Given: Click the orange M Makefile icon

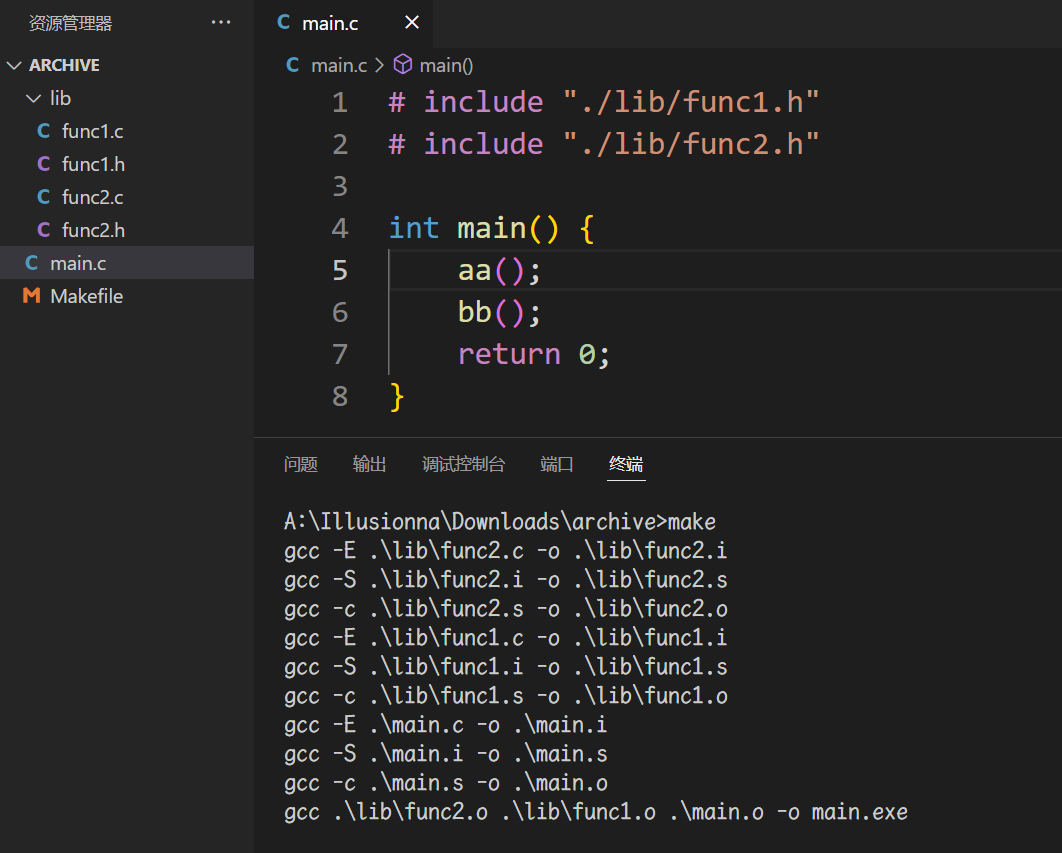Looking at the screenshot, I should coord(31,296).
